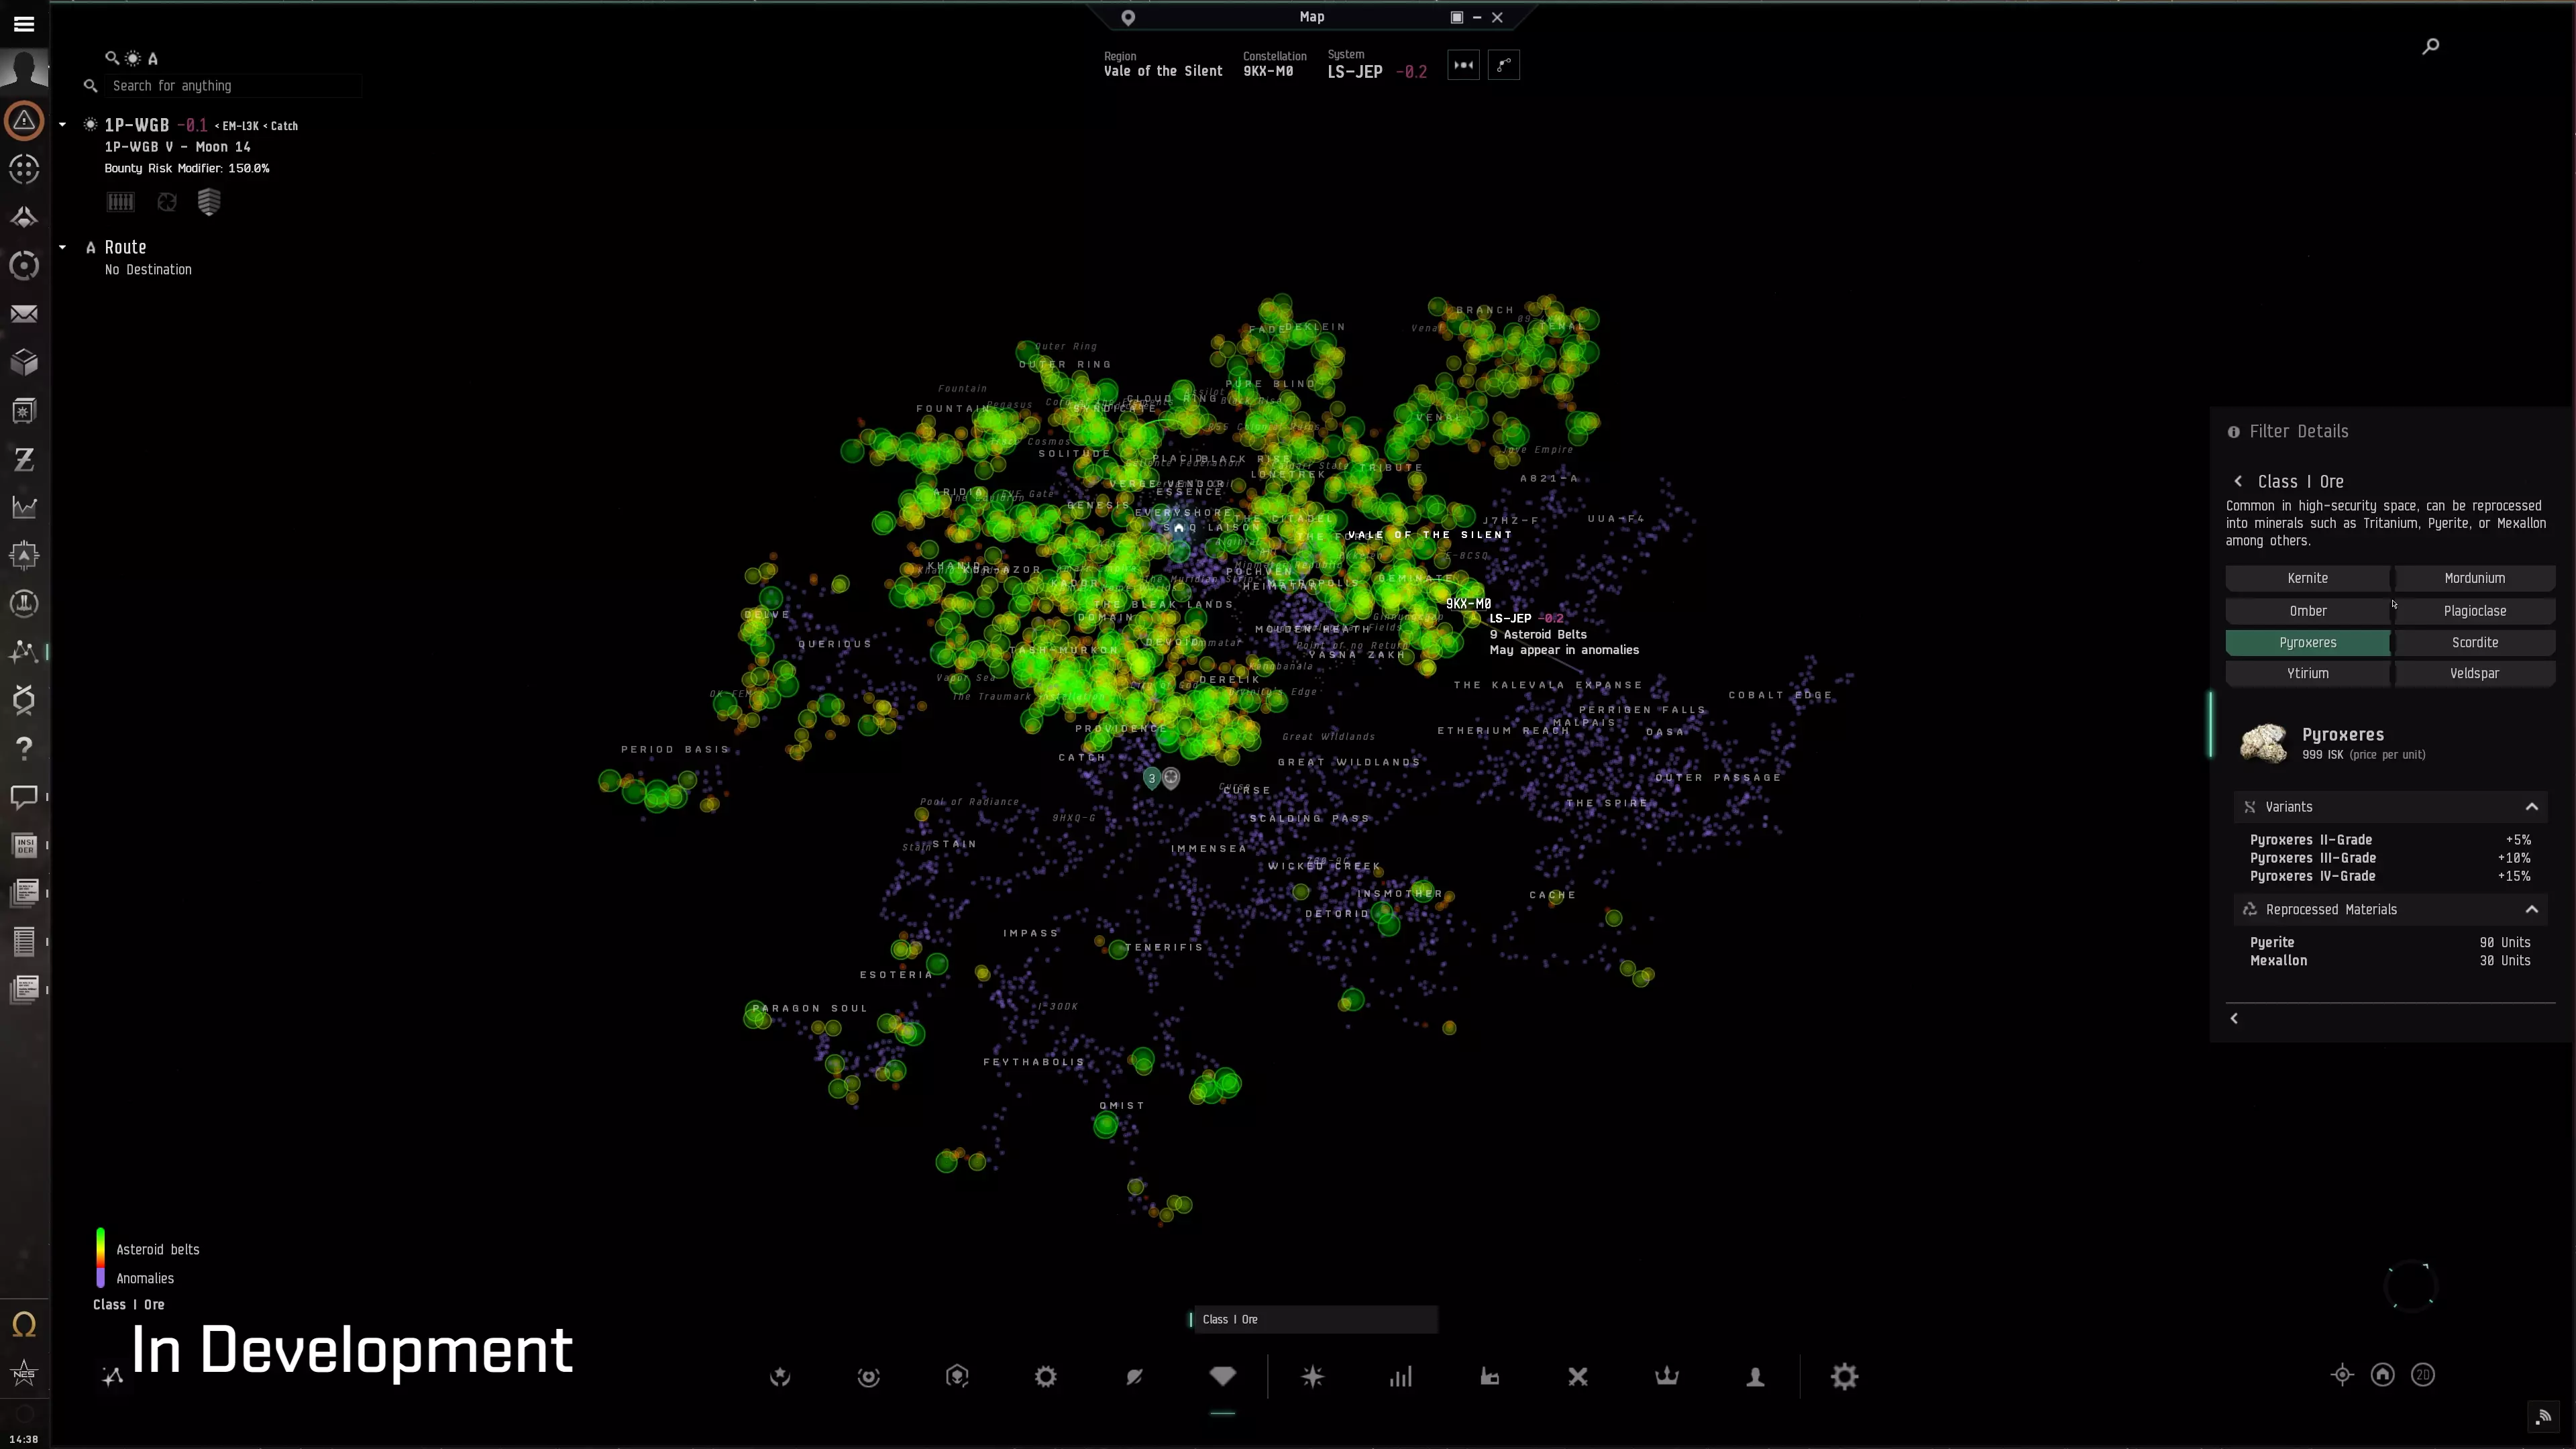Go back from Class I Ore
Image resolution: width=2576 pixels, height=1449 pixels.
click(x=2238, y=482)
